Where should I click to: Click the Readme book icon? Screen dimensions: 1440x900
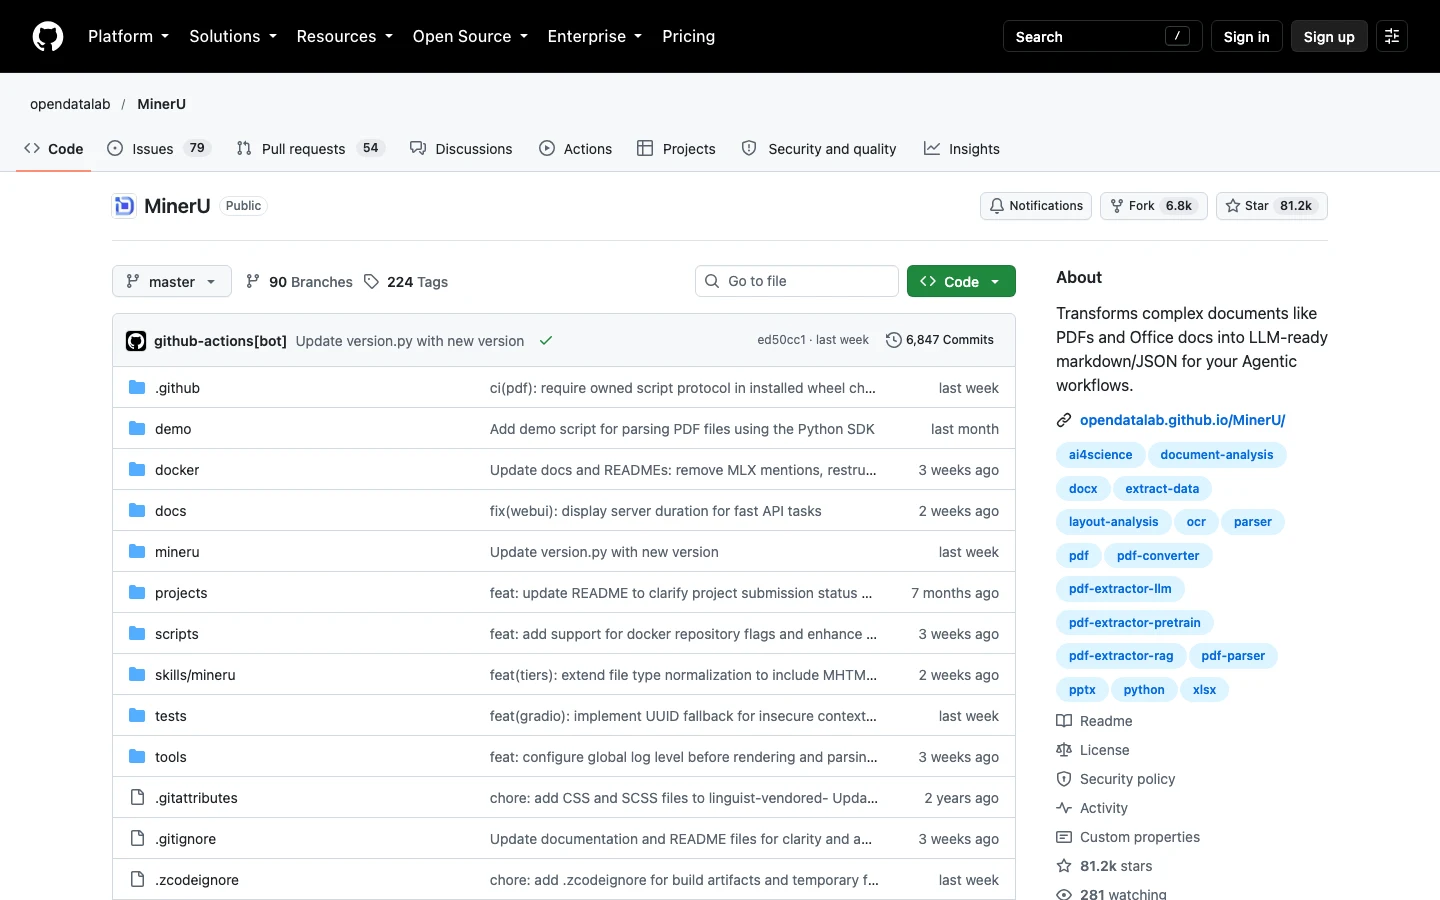pos(1064,721)
